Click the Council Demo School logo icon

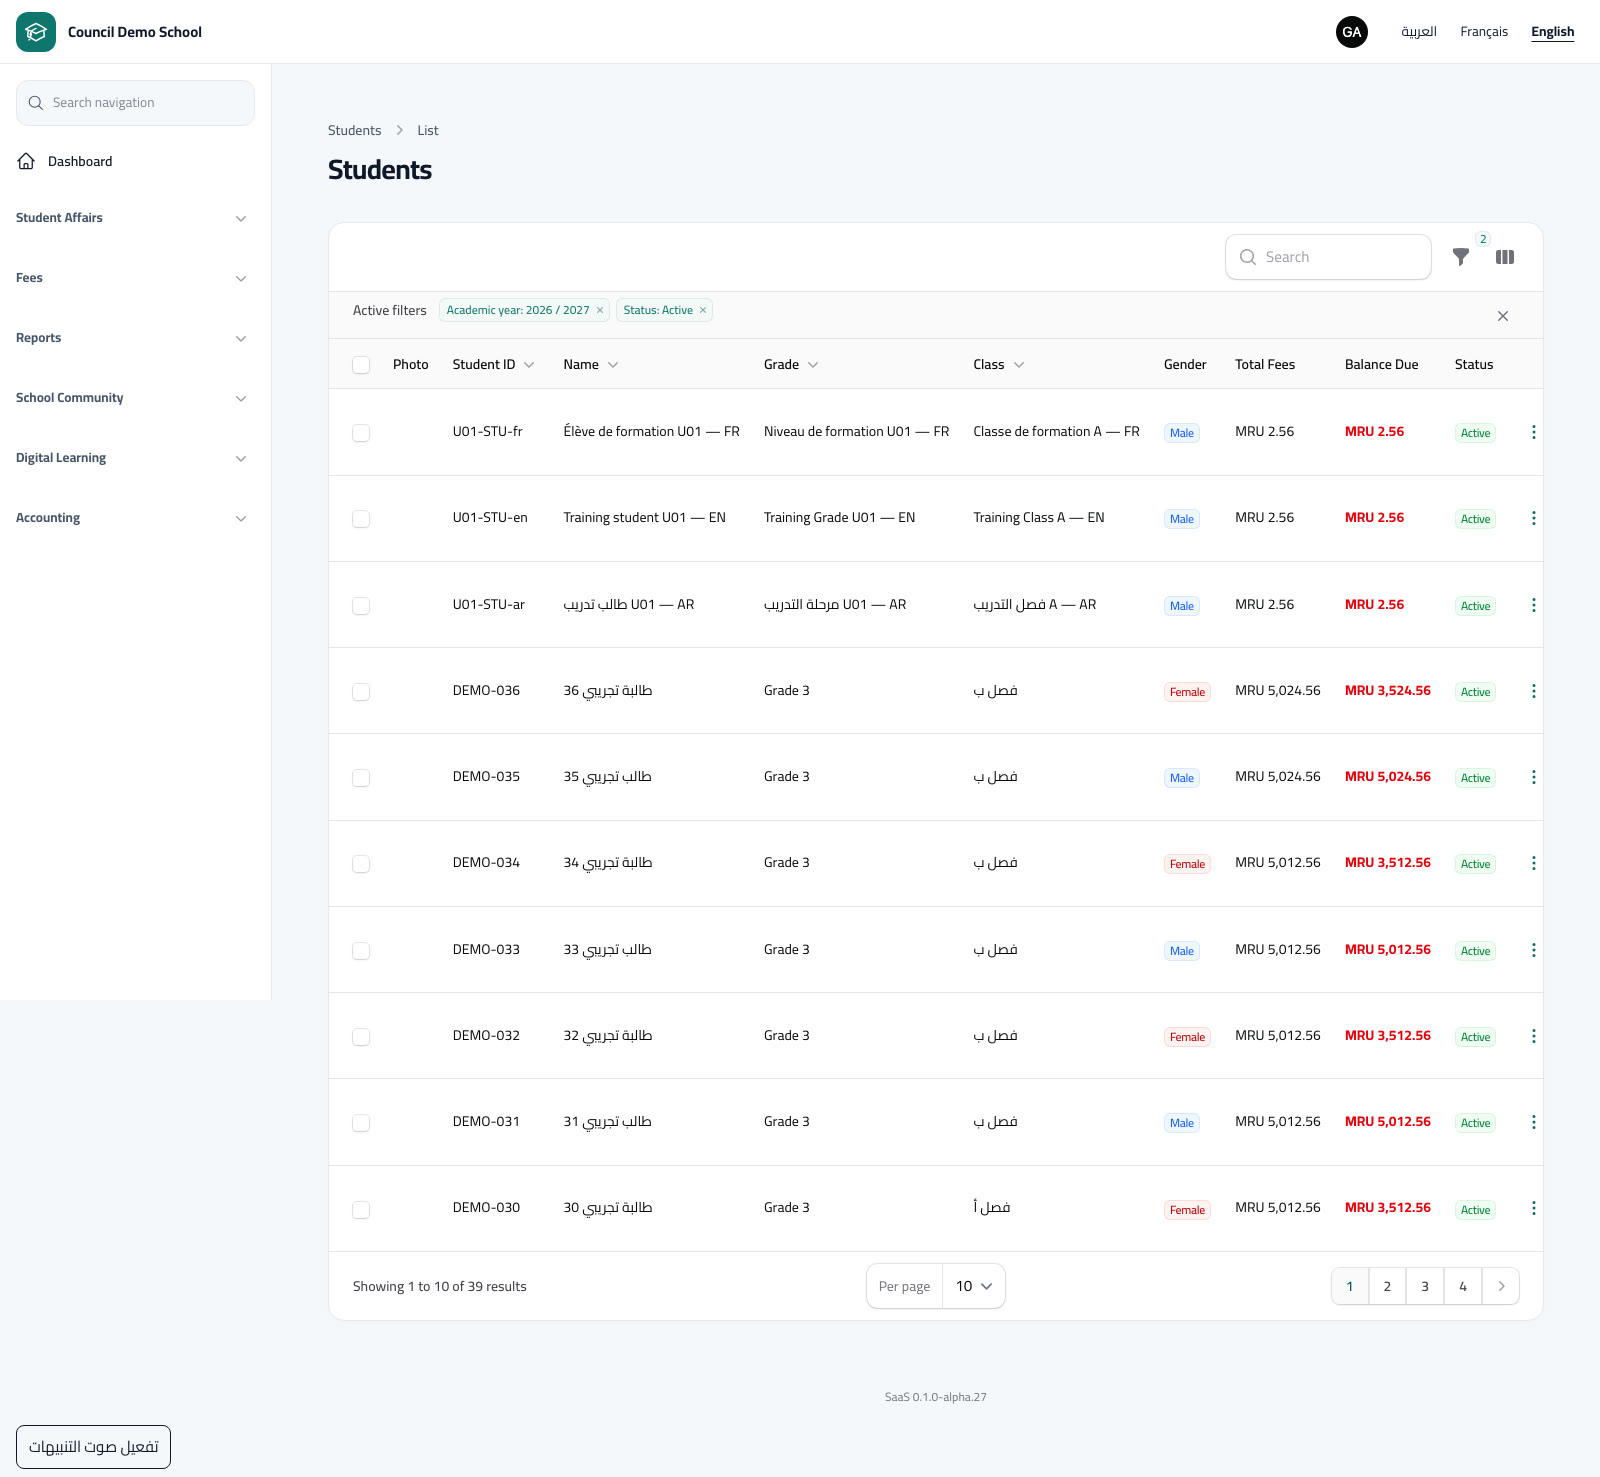(x=36, y=32)
